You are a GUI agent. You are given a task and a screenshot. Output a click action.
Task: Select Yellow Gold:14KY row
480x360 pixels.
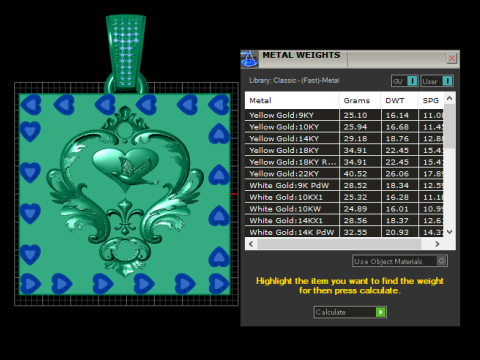[x=344, y=139]
